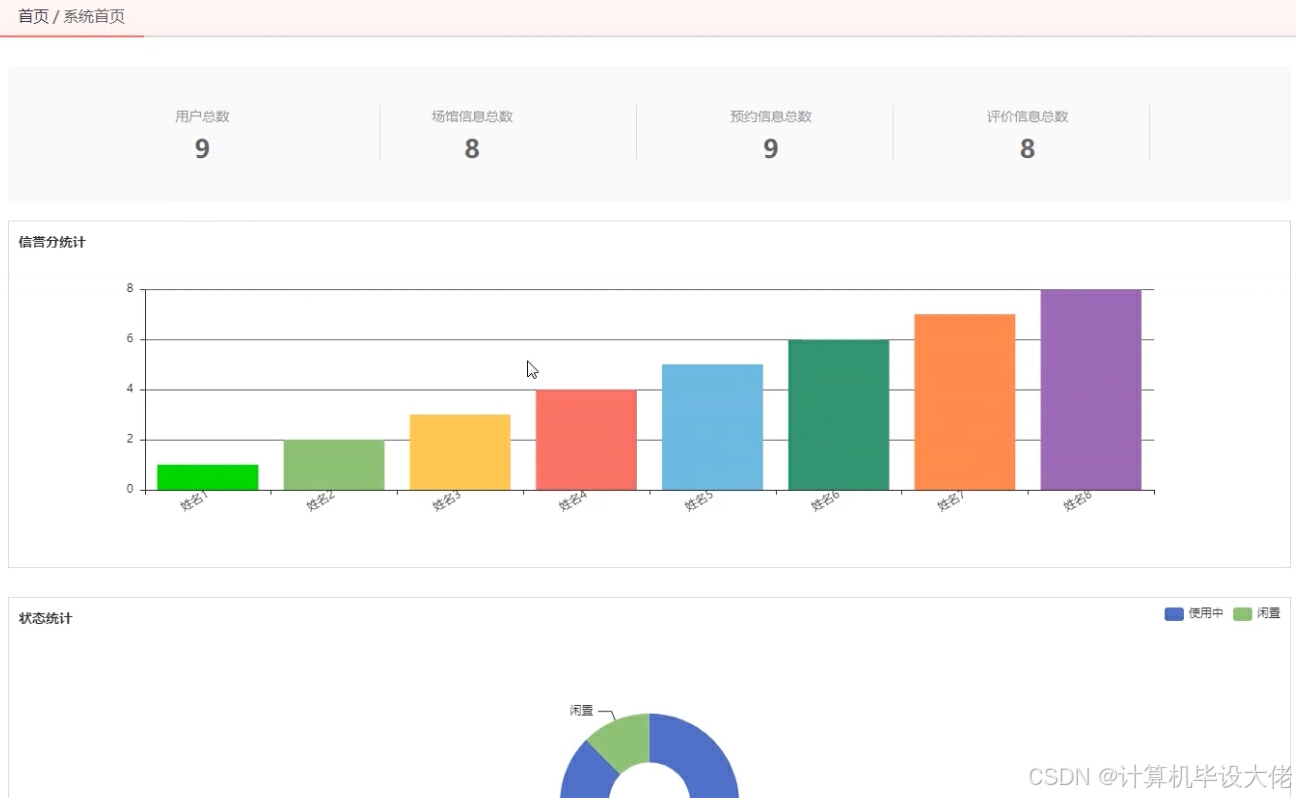The width and height of the screenshot is (1296, 798).
Task: Click the 姓名4 x-axis label
Action: point(573,501)
